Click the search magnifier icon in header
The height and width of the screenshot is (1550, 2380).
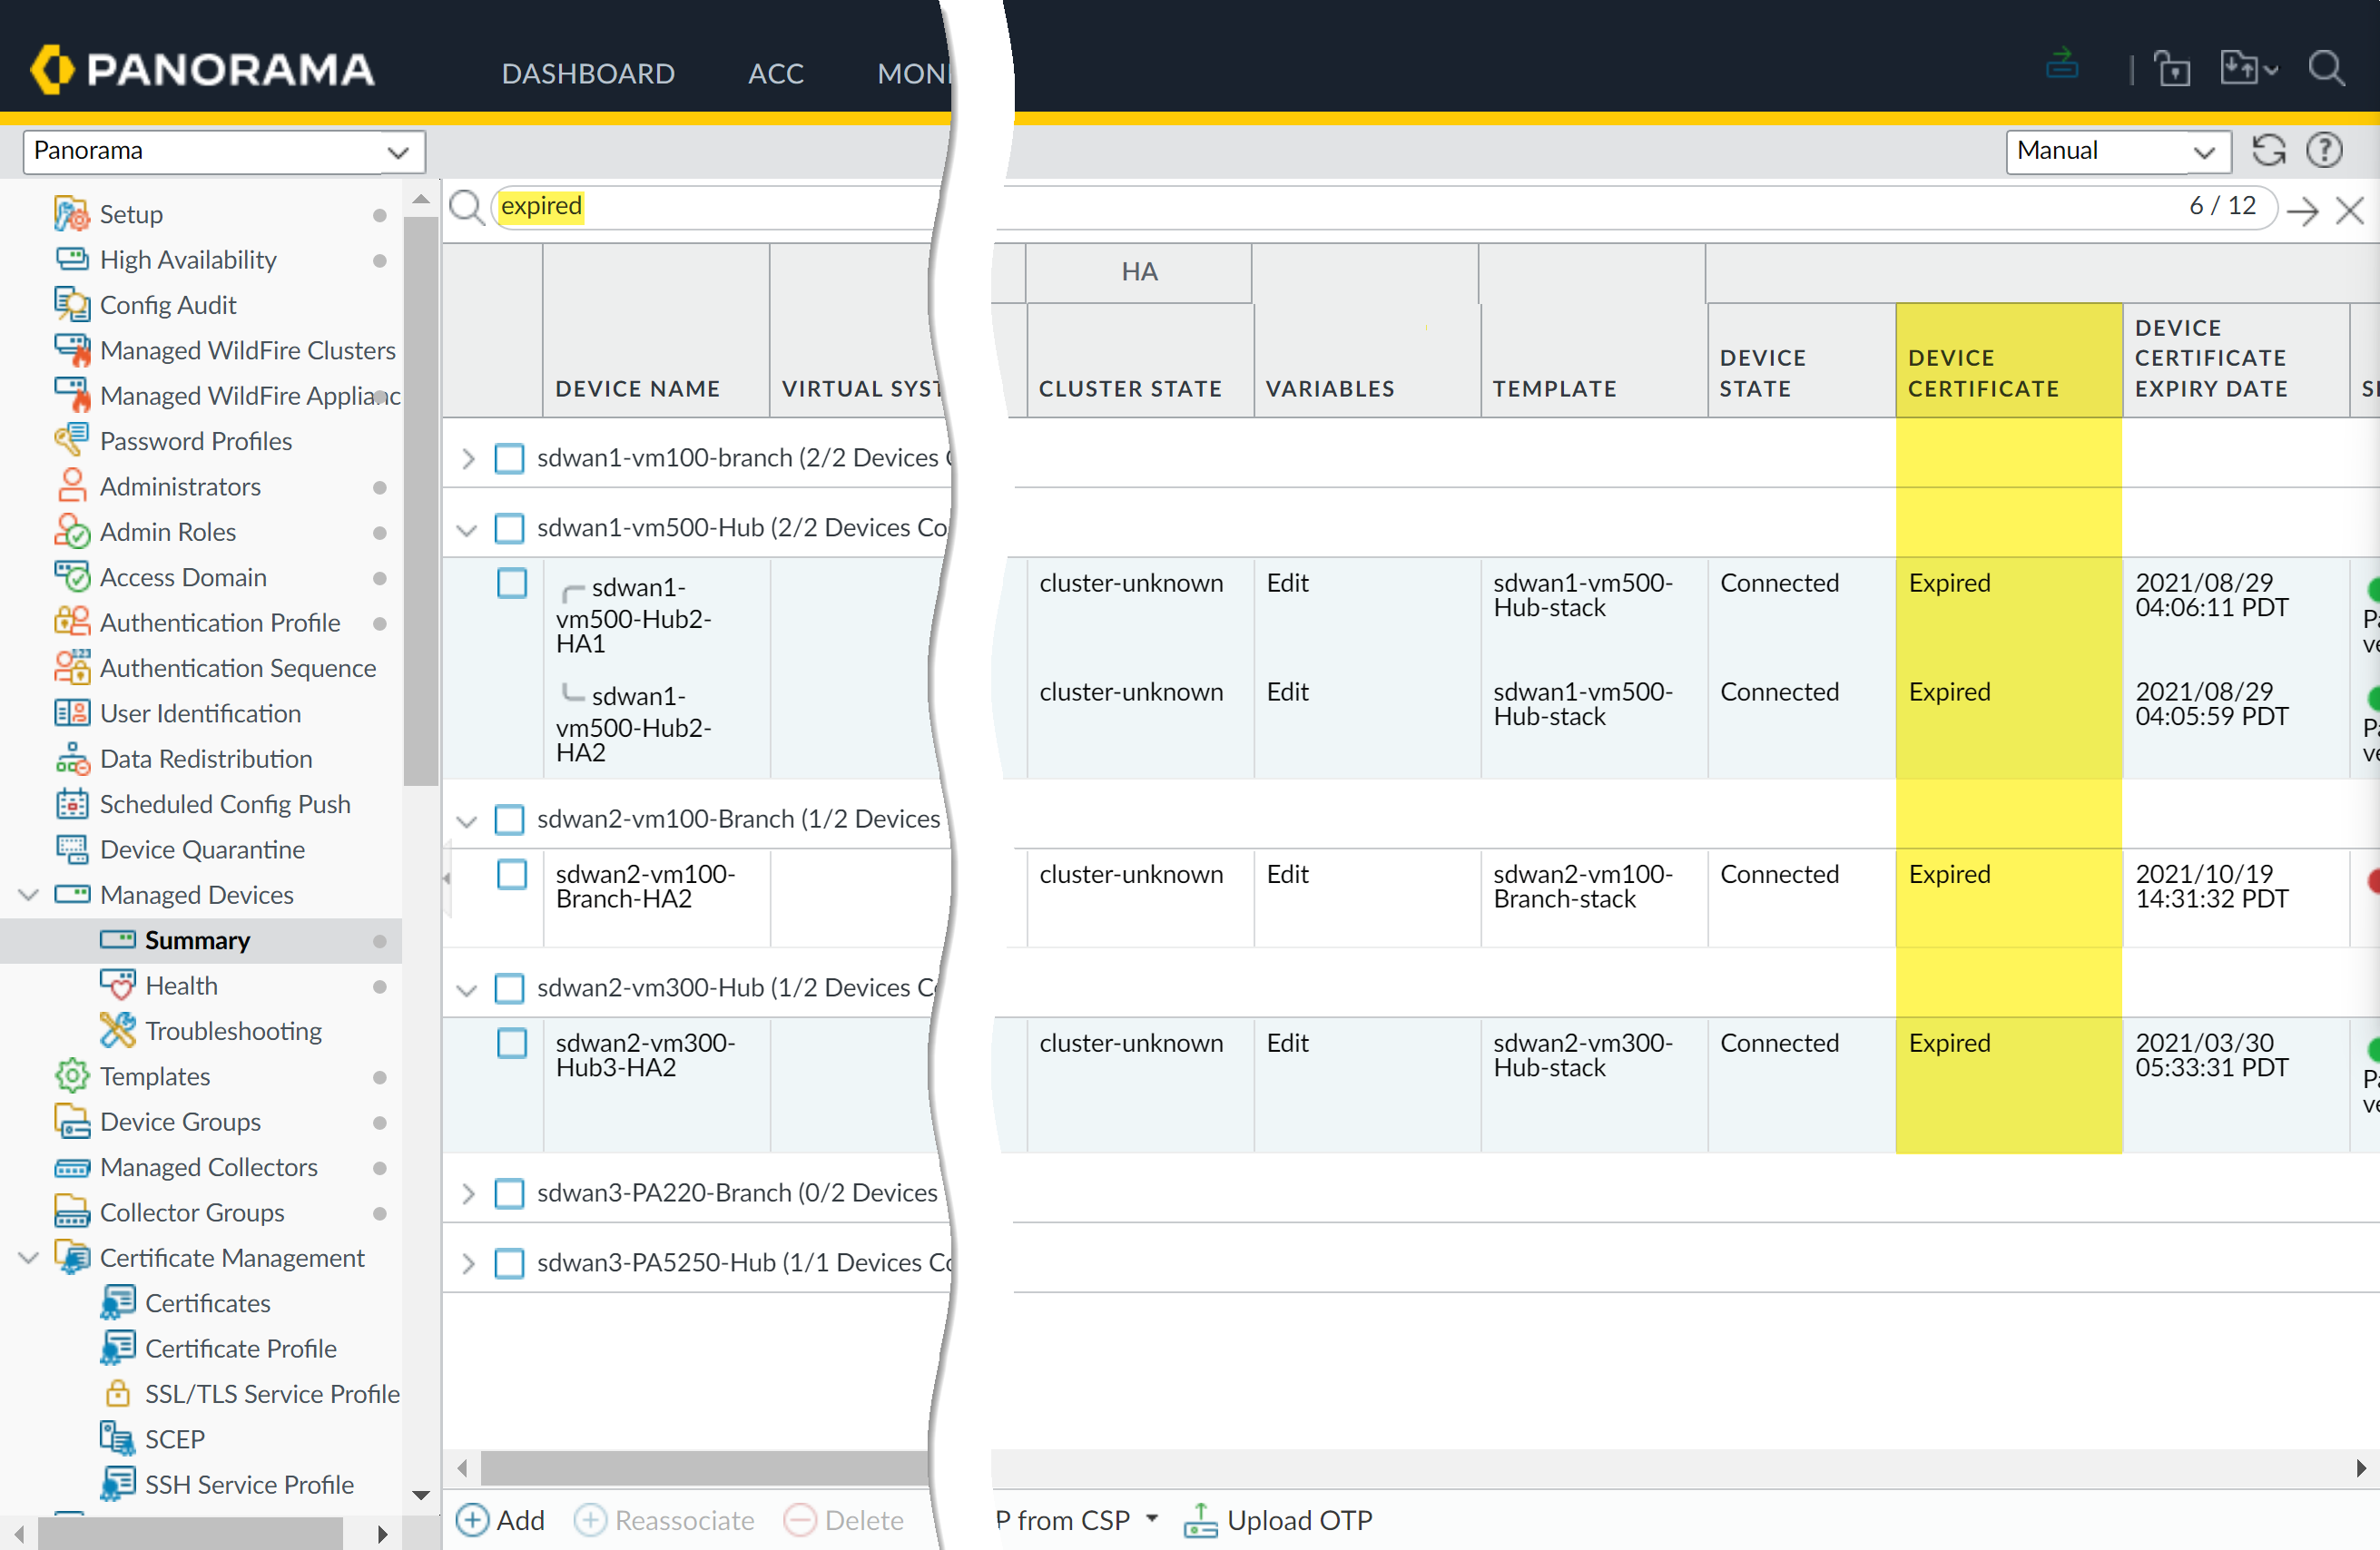(2326, 69)
